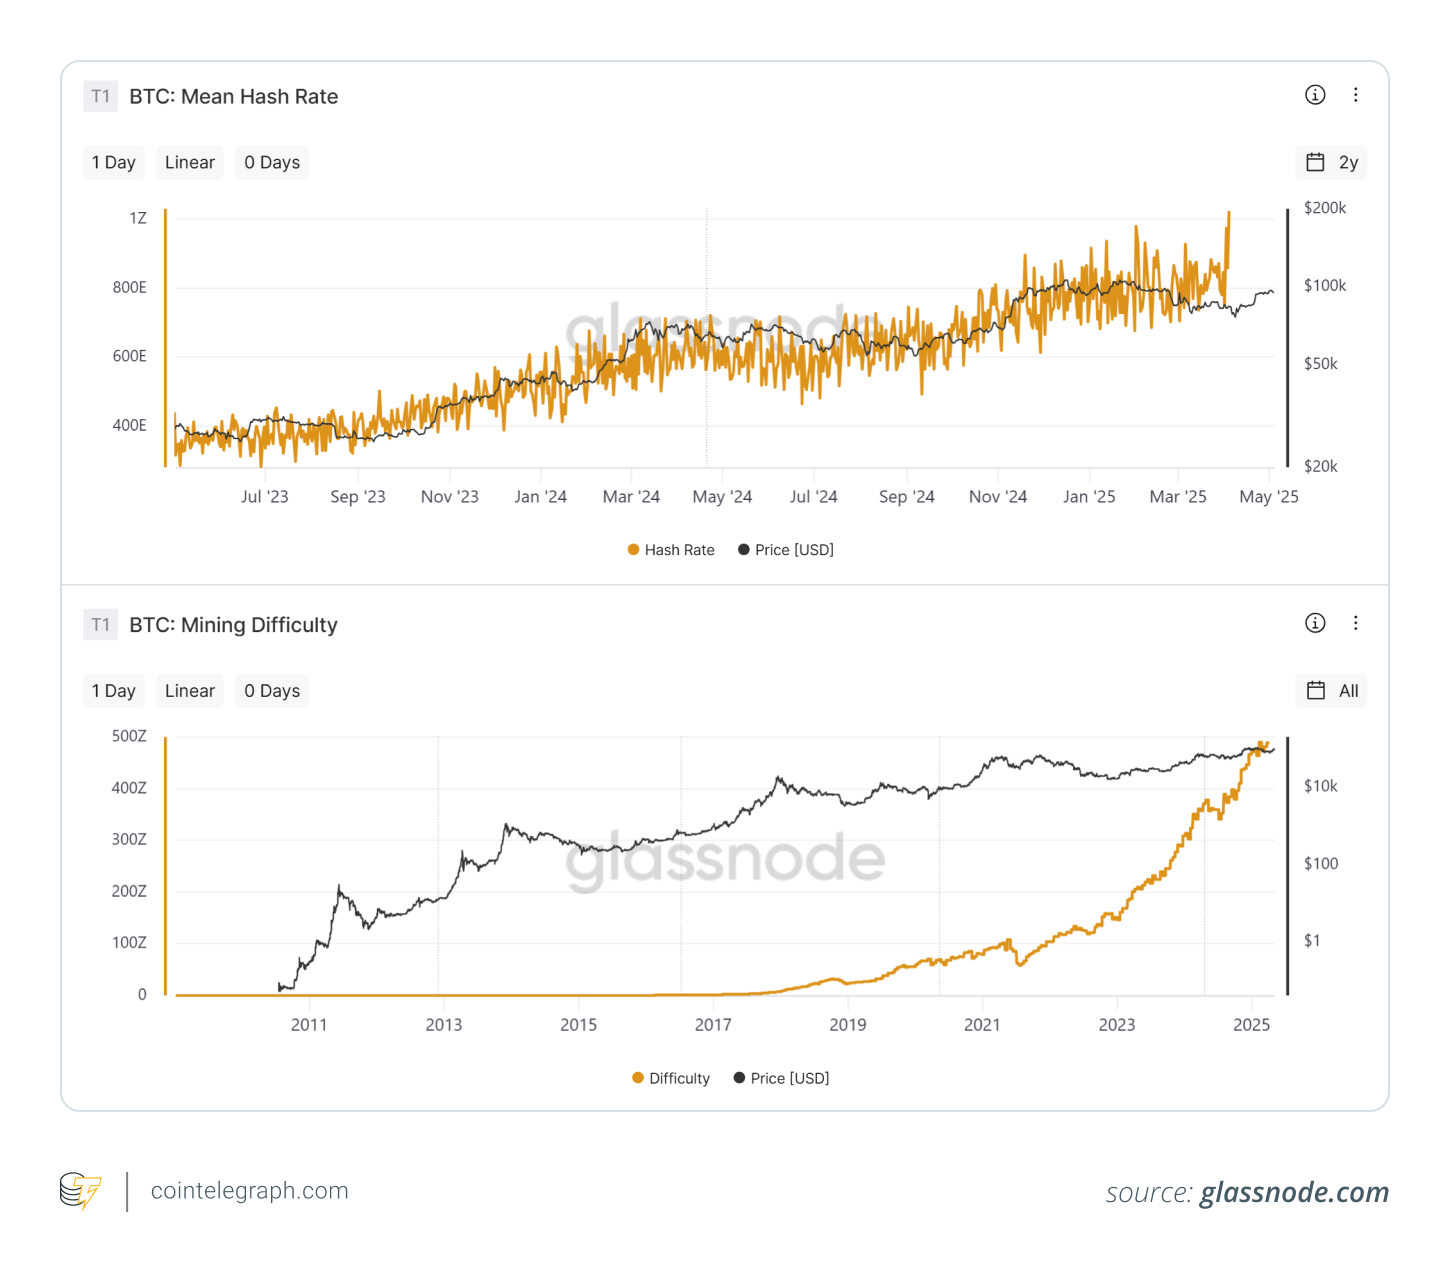This screenshot has width=1450, height=1272.
Task: Click the Cointelegraph logo icon
Action: [81, 1191]
